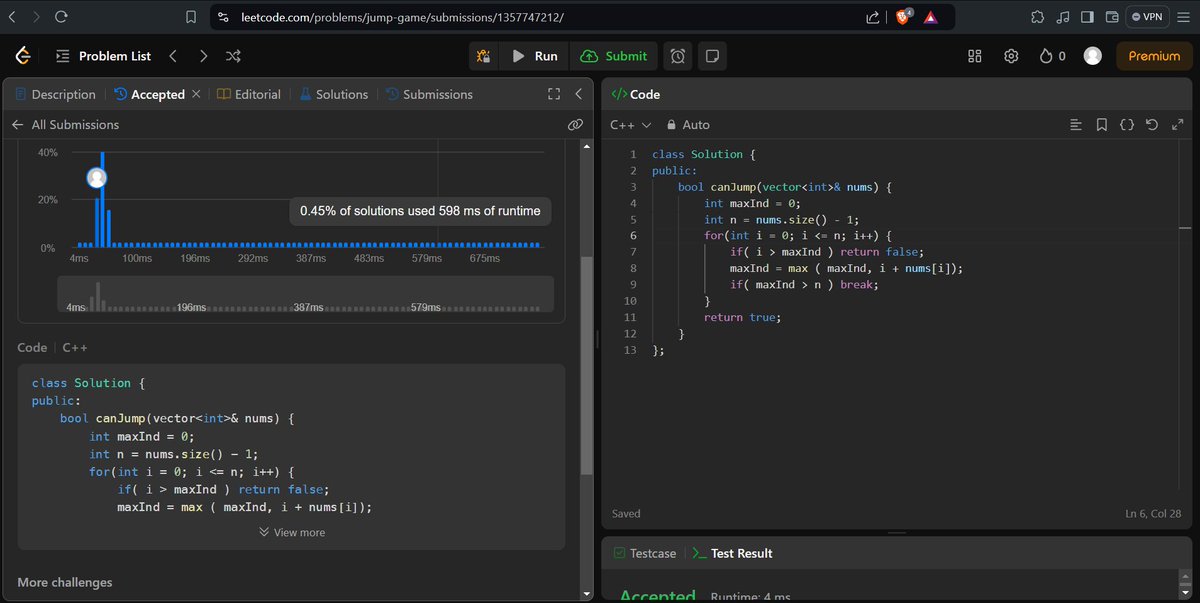This screenshot has width=1200, height=603.
Task: Open browser extensions puzzle icon
Action: point(1037,17)
